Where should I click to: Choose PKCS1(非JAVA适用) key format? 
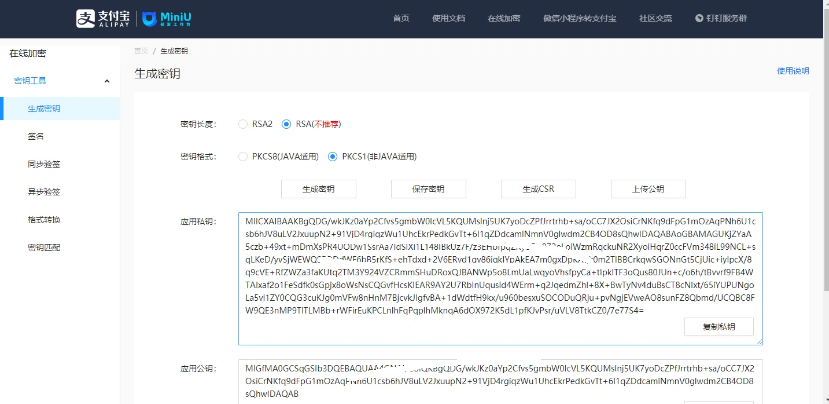tap(333, 157)
